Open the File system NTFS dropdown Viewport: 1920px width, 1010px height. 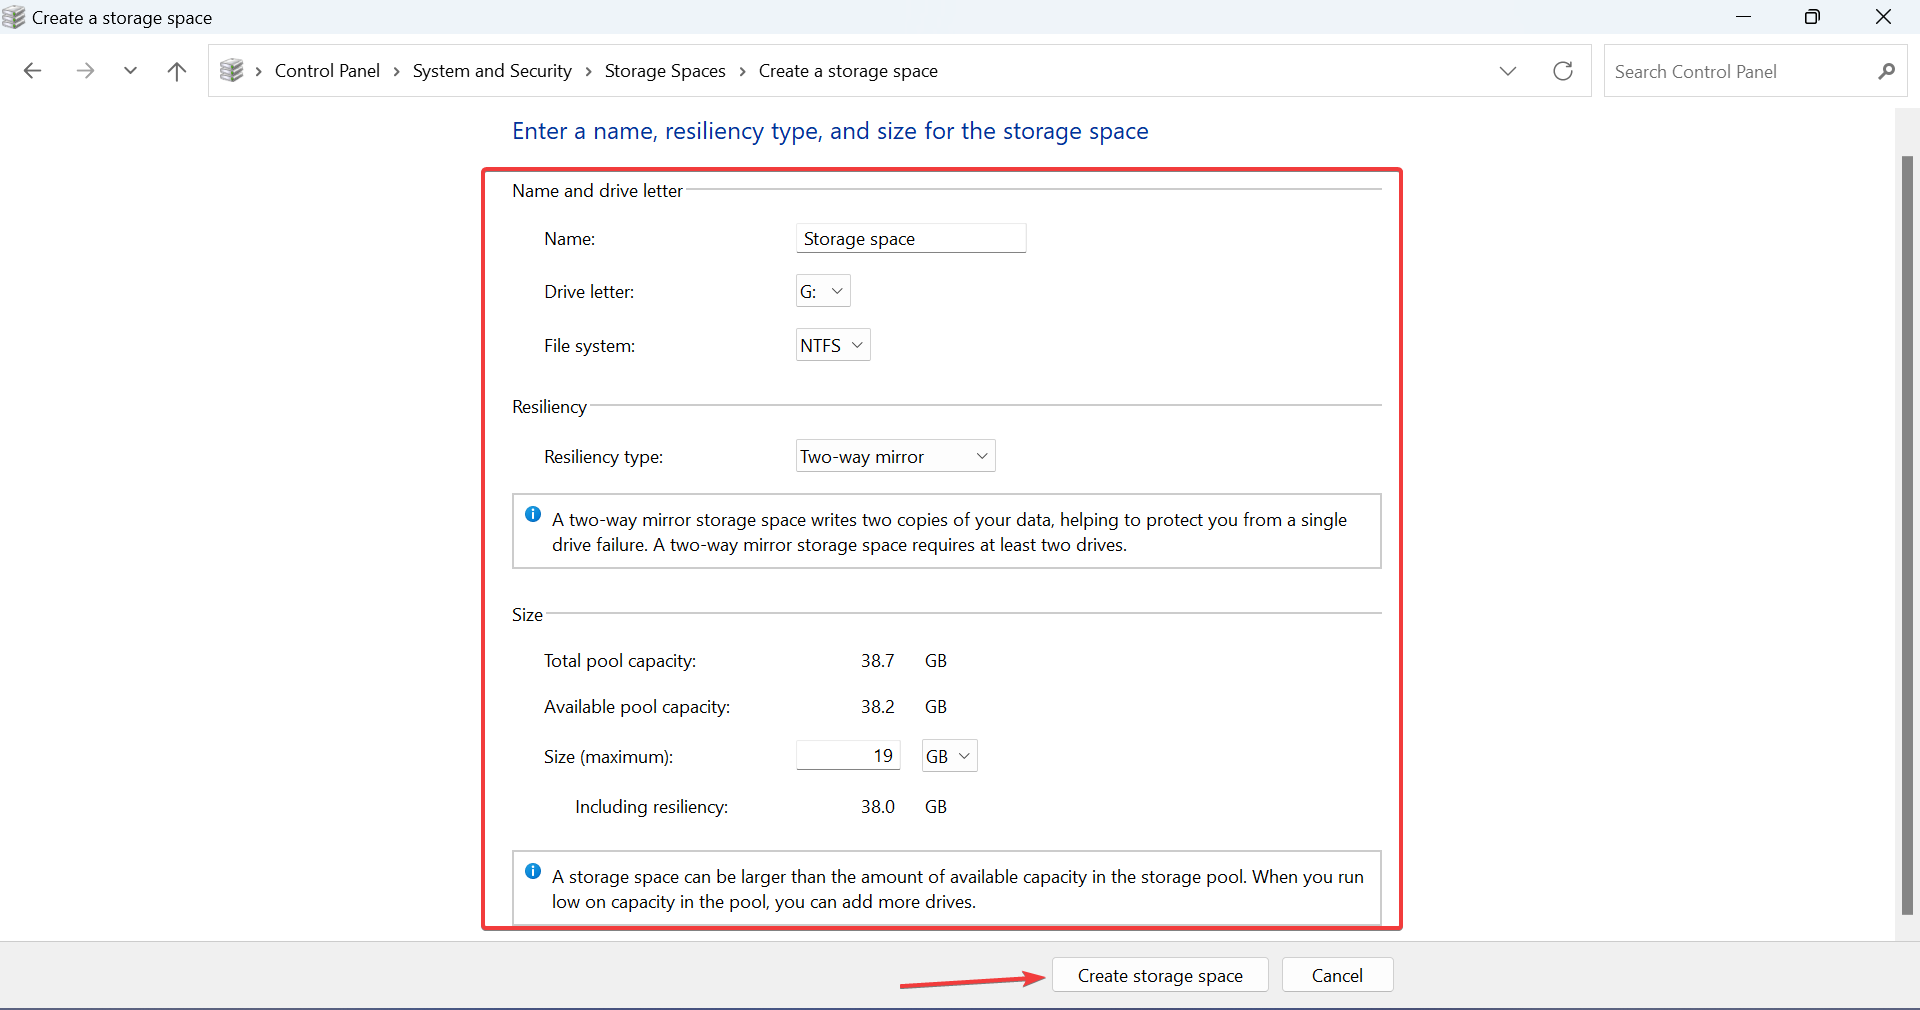pyautogui.click(x=833, y=345)
